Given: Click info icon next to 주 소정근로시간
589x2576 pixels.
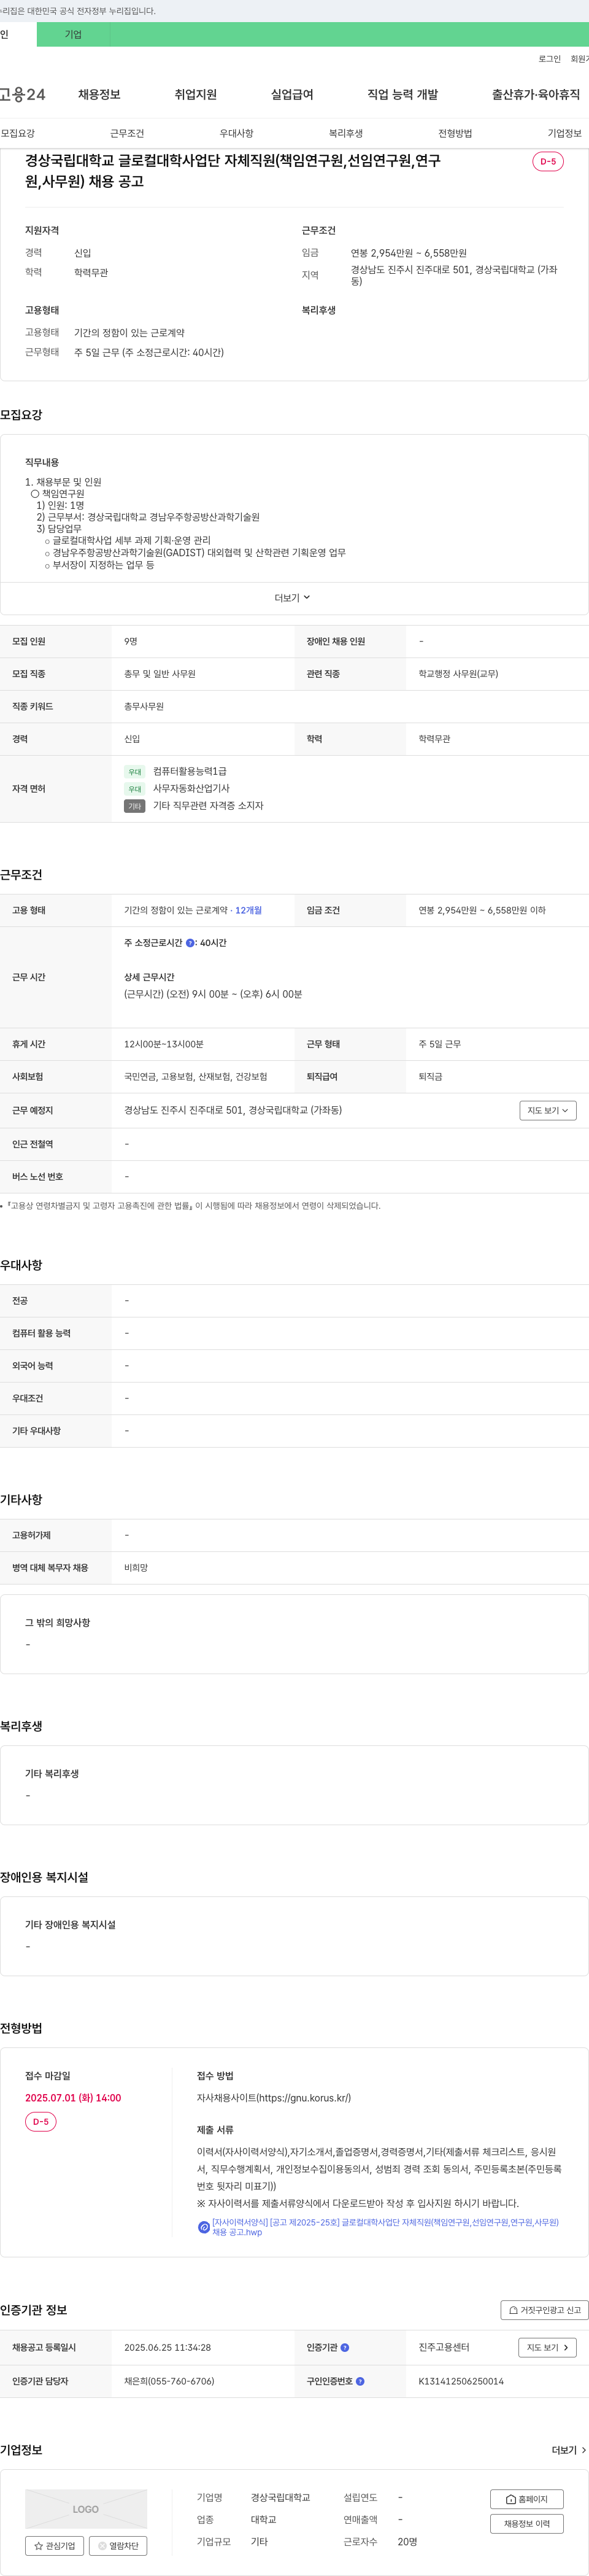Looking at the screenshot, I should 190,943.
